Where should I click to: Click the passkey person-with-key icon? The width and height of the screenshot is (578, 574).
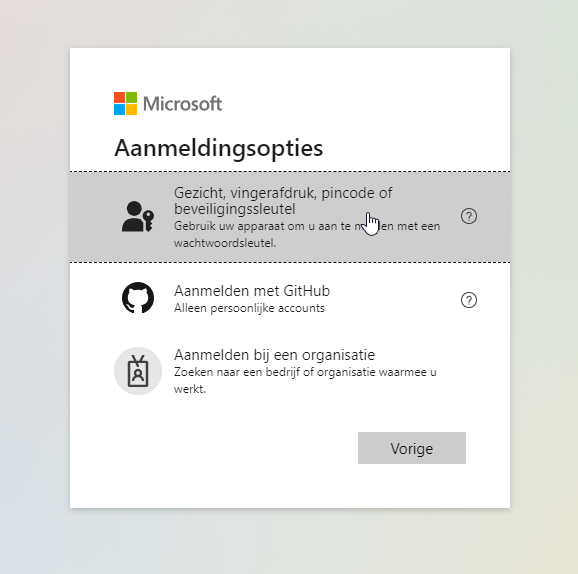click(138, 216)
